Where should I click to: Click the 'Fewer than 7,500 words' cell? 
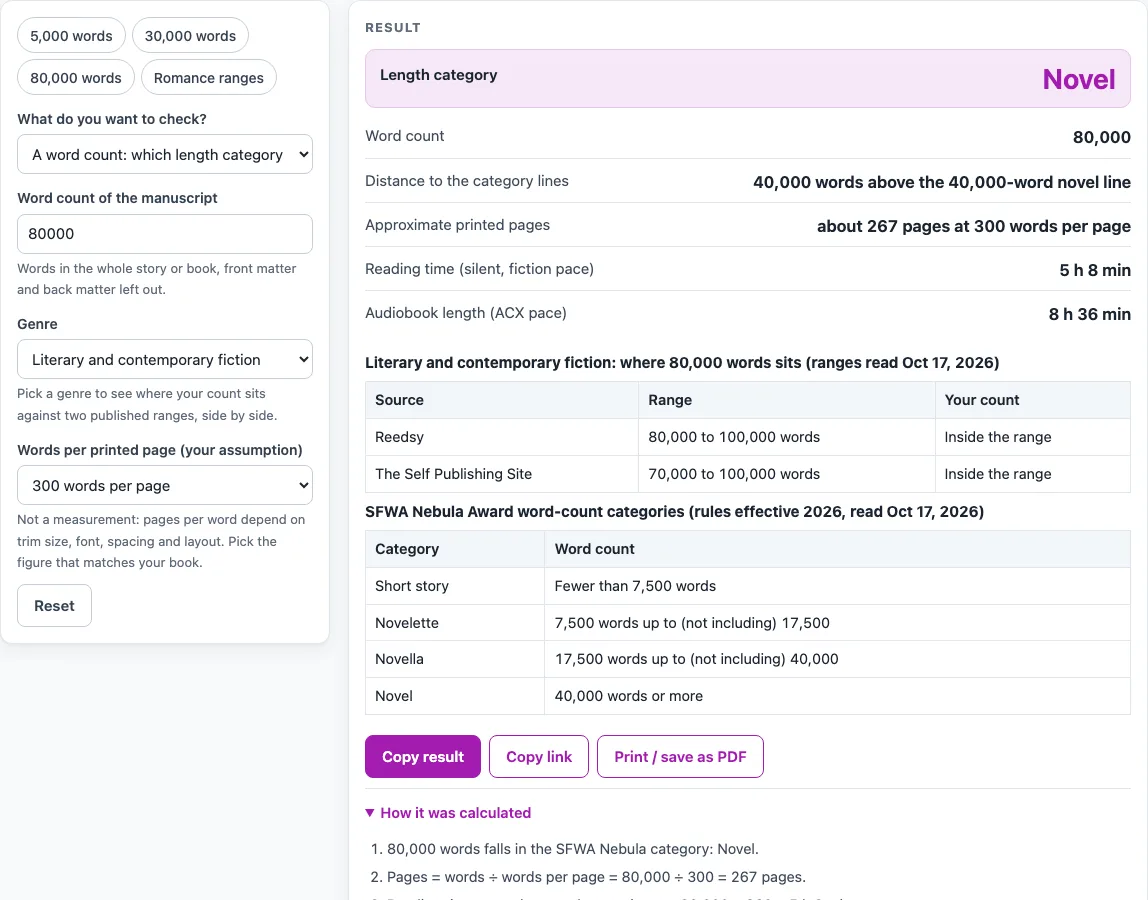click(x=838, y=586)
